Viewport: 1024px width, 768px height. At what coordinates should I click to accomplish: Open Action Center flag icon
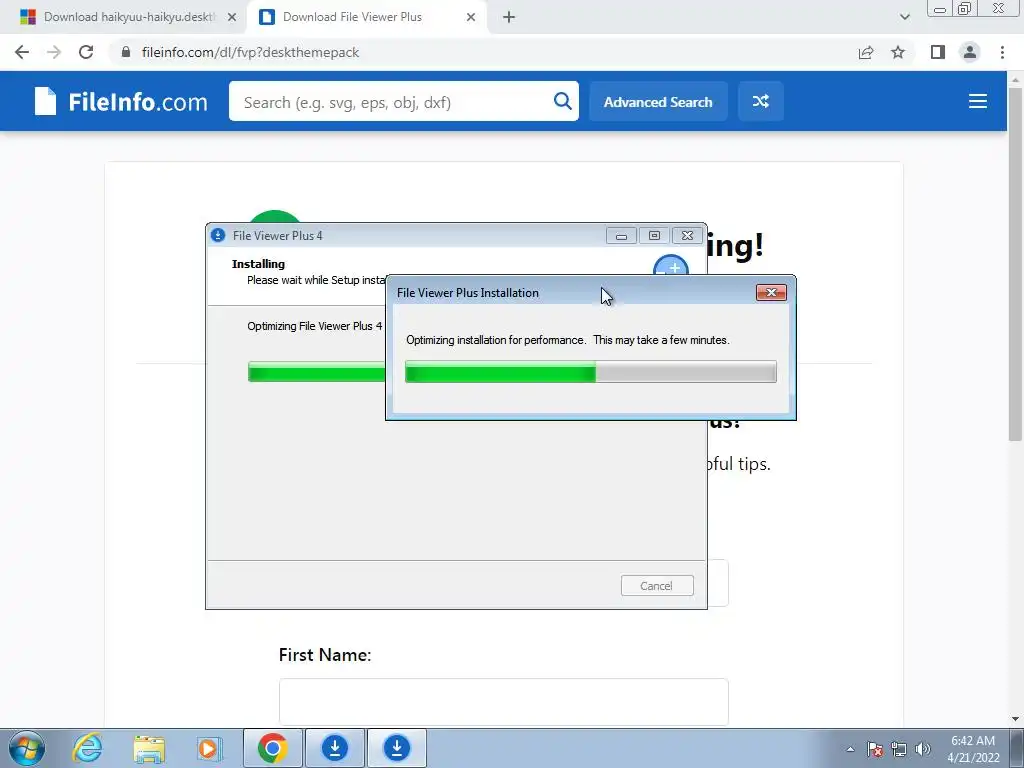click(874, 749)
